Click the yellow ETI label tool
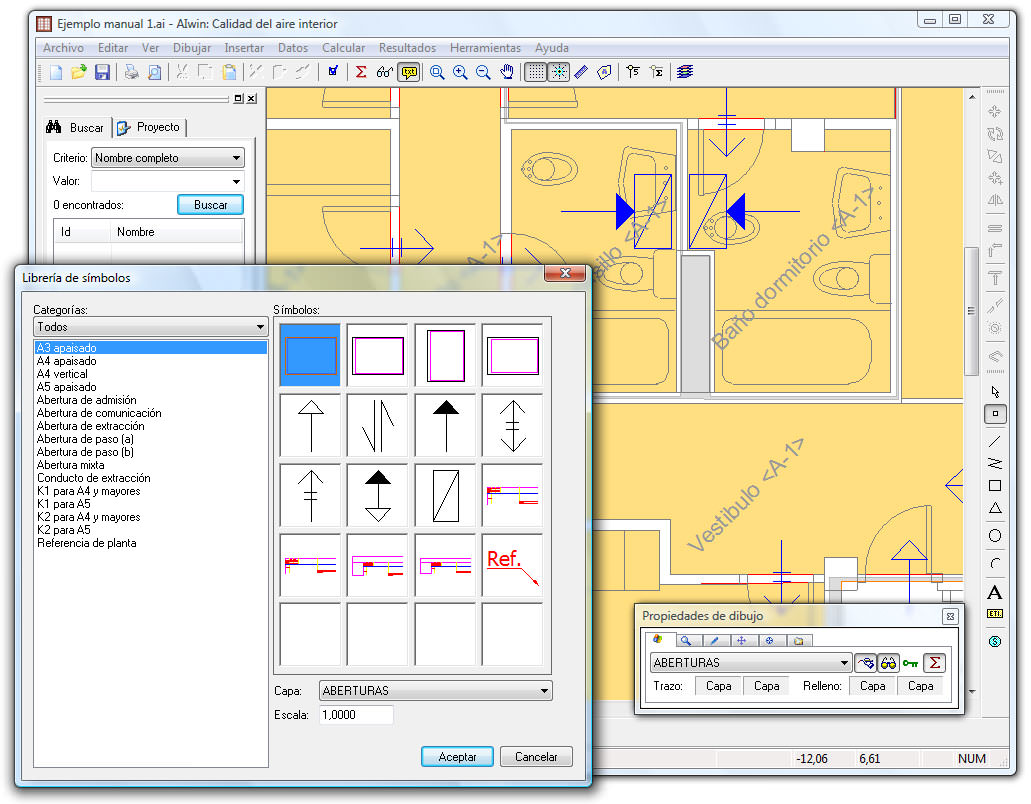This screenshot has height=804, width=1031. (995, 613)
